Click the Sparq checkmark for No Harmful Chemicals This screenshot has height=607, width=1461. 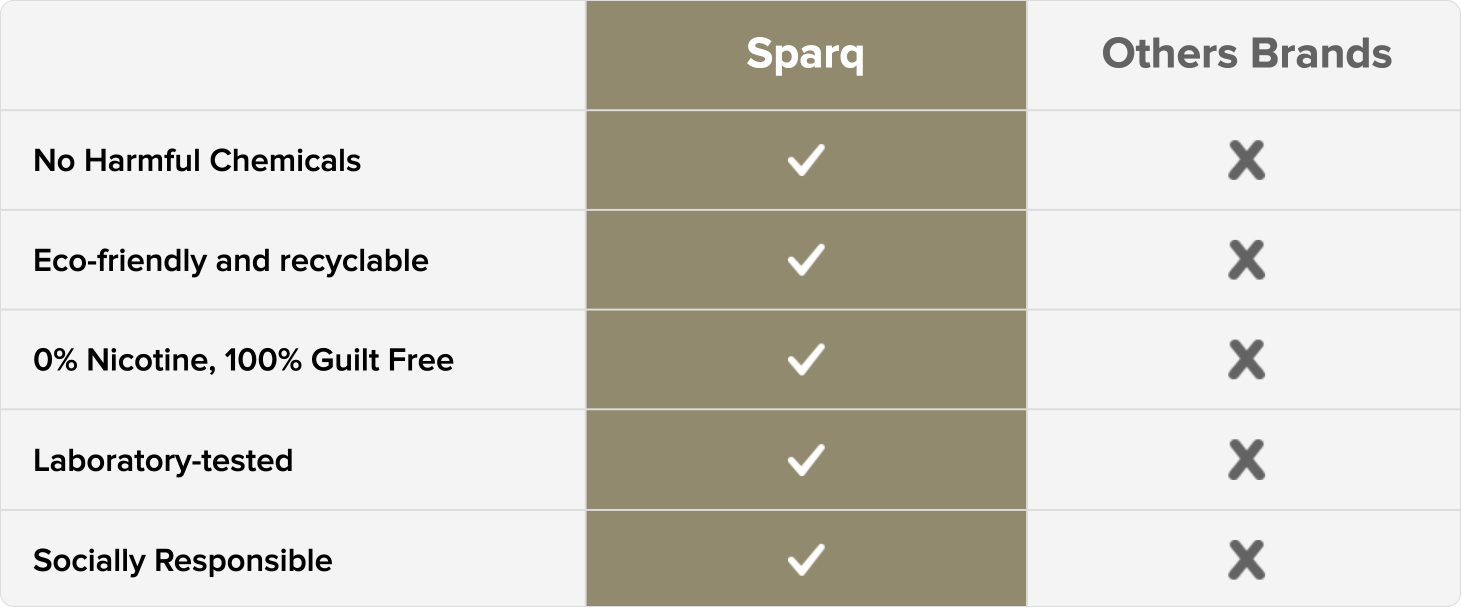(805, 160)
